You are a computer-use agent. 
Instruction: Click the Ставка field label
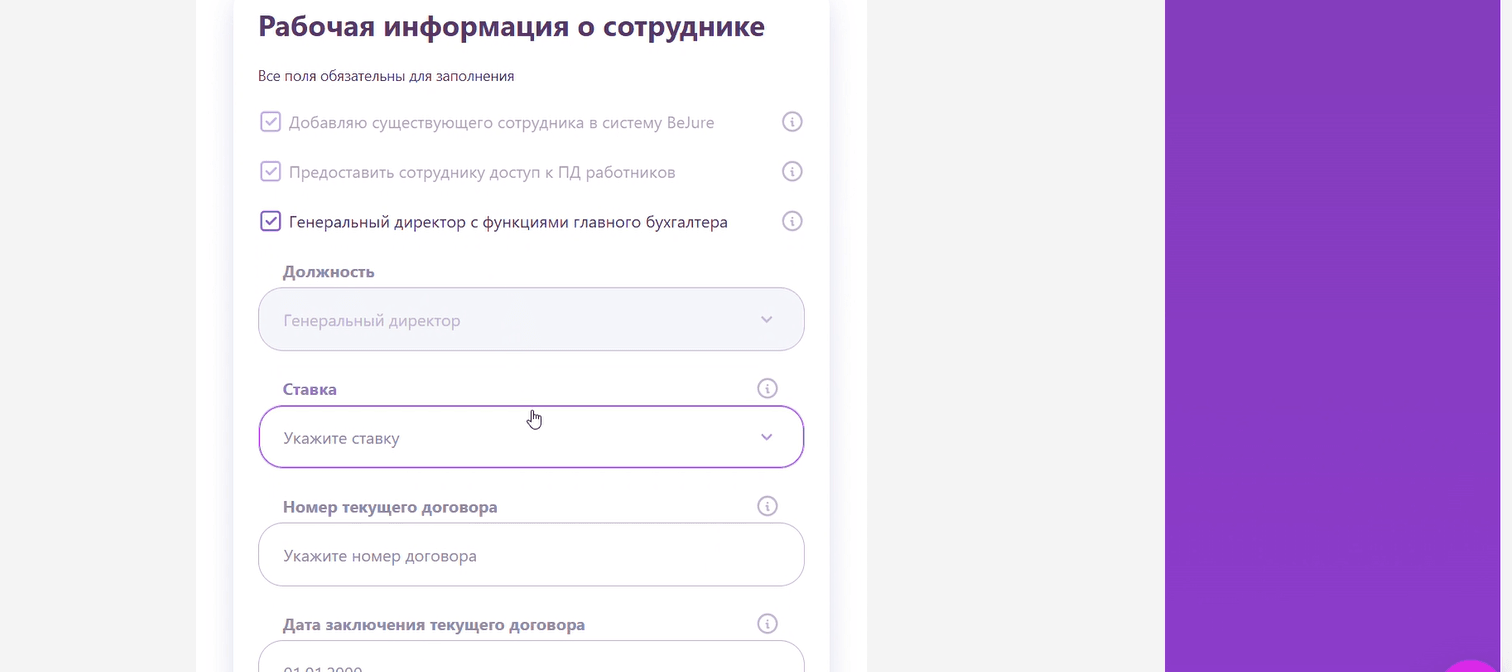point(310,389)
